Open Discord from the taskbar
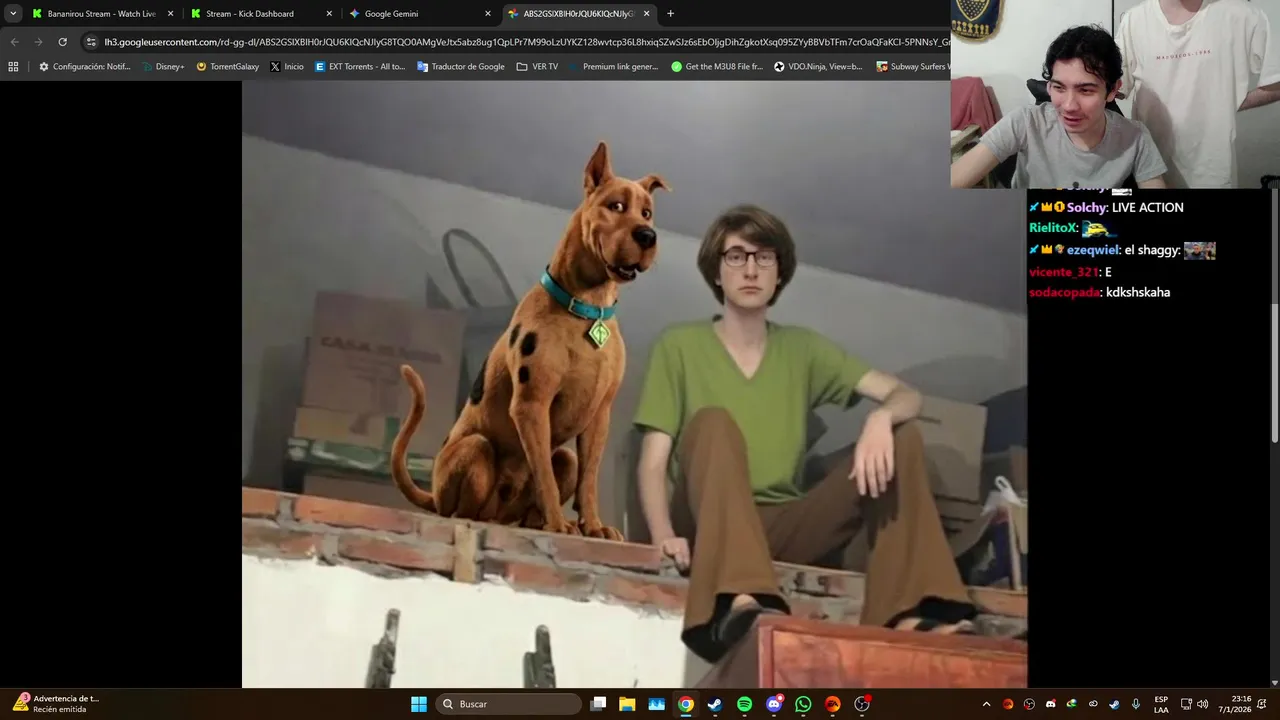 tap(774, 704)
